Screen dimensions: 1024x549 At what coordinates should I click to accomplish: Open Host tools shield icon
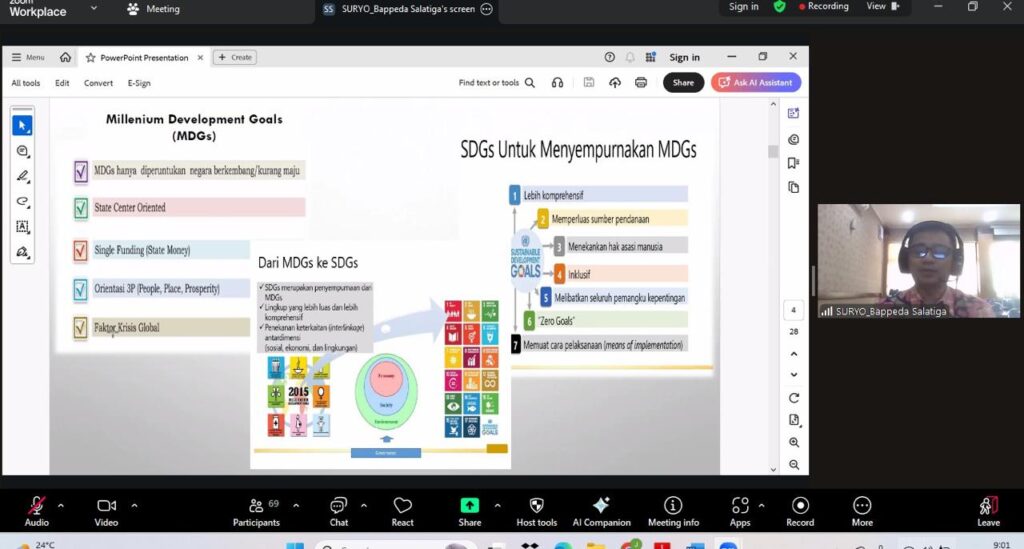pos(536,511)
